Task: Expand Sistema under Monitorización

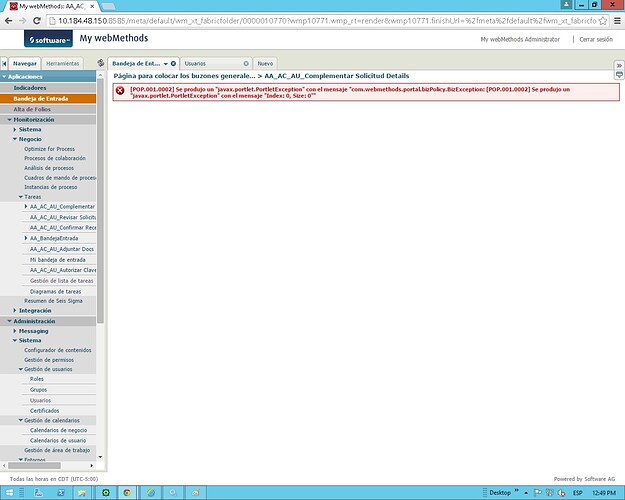Action: [x=15, y=130]
